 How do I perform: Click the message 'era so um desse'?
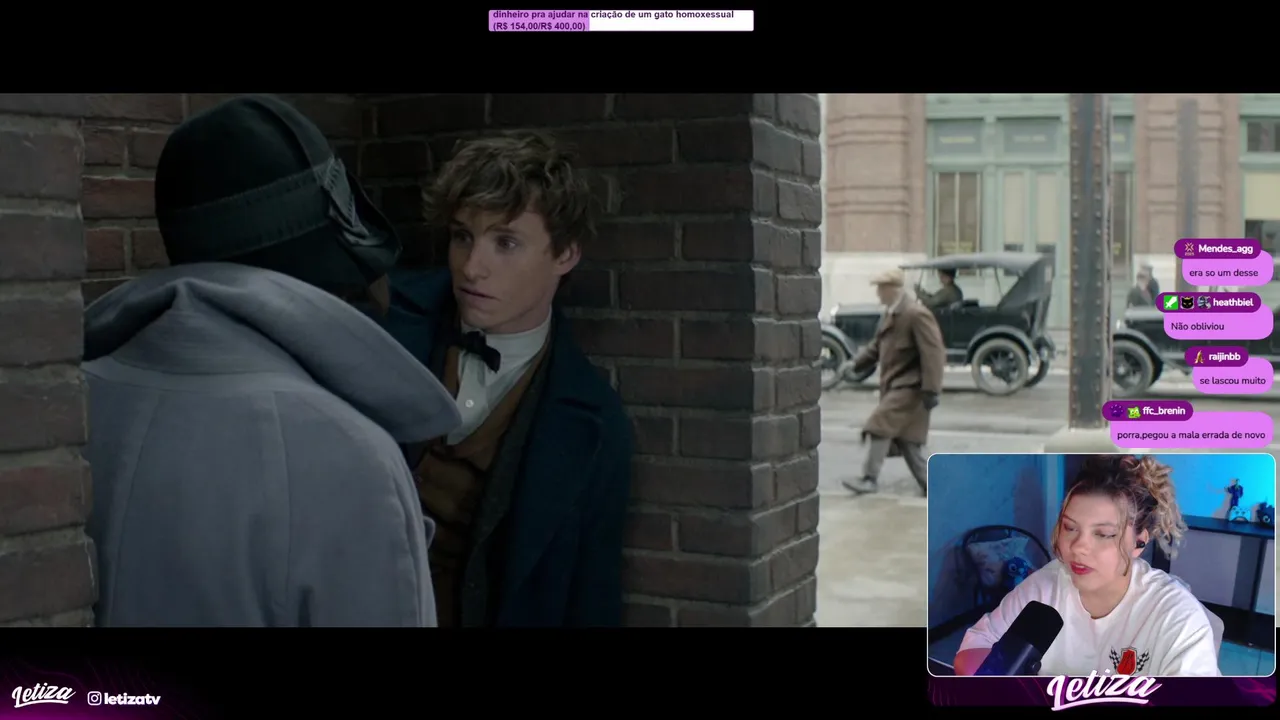click(1224, 273)
